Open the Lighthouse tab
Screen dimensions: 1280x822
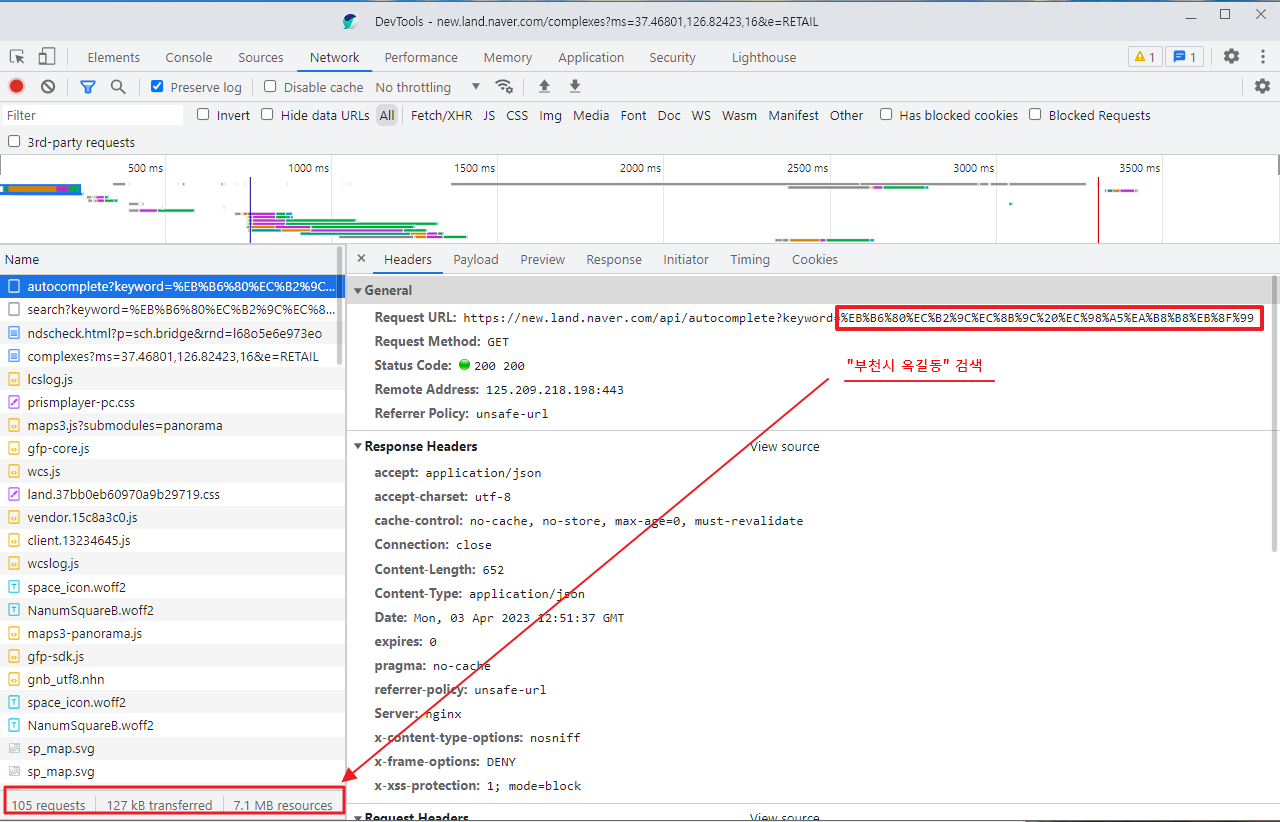(764, 57)
